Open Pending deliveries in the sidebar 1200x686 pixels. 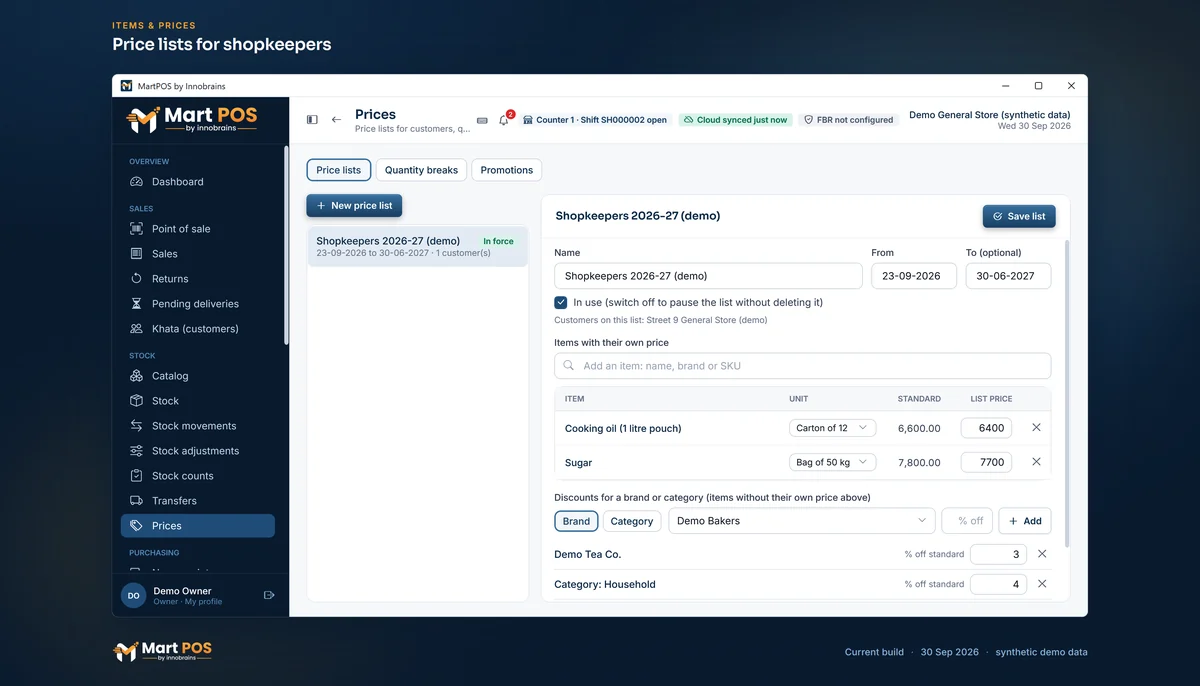(198, 304)
